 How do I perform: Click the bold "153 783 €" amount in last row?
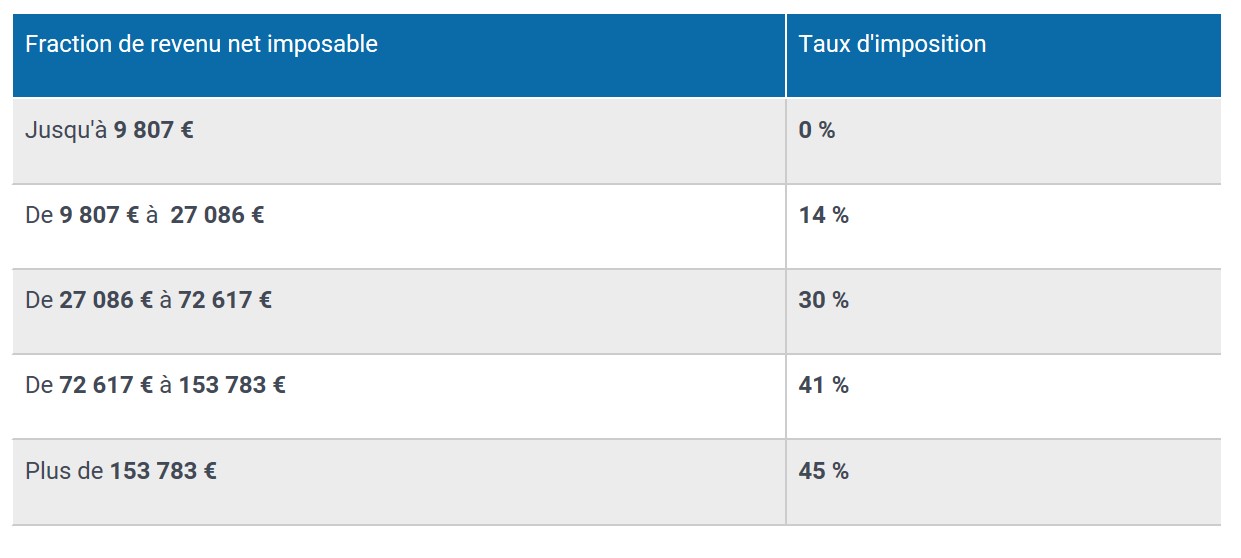(x=163, y=470)
